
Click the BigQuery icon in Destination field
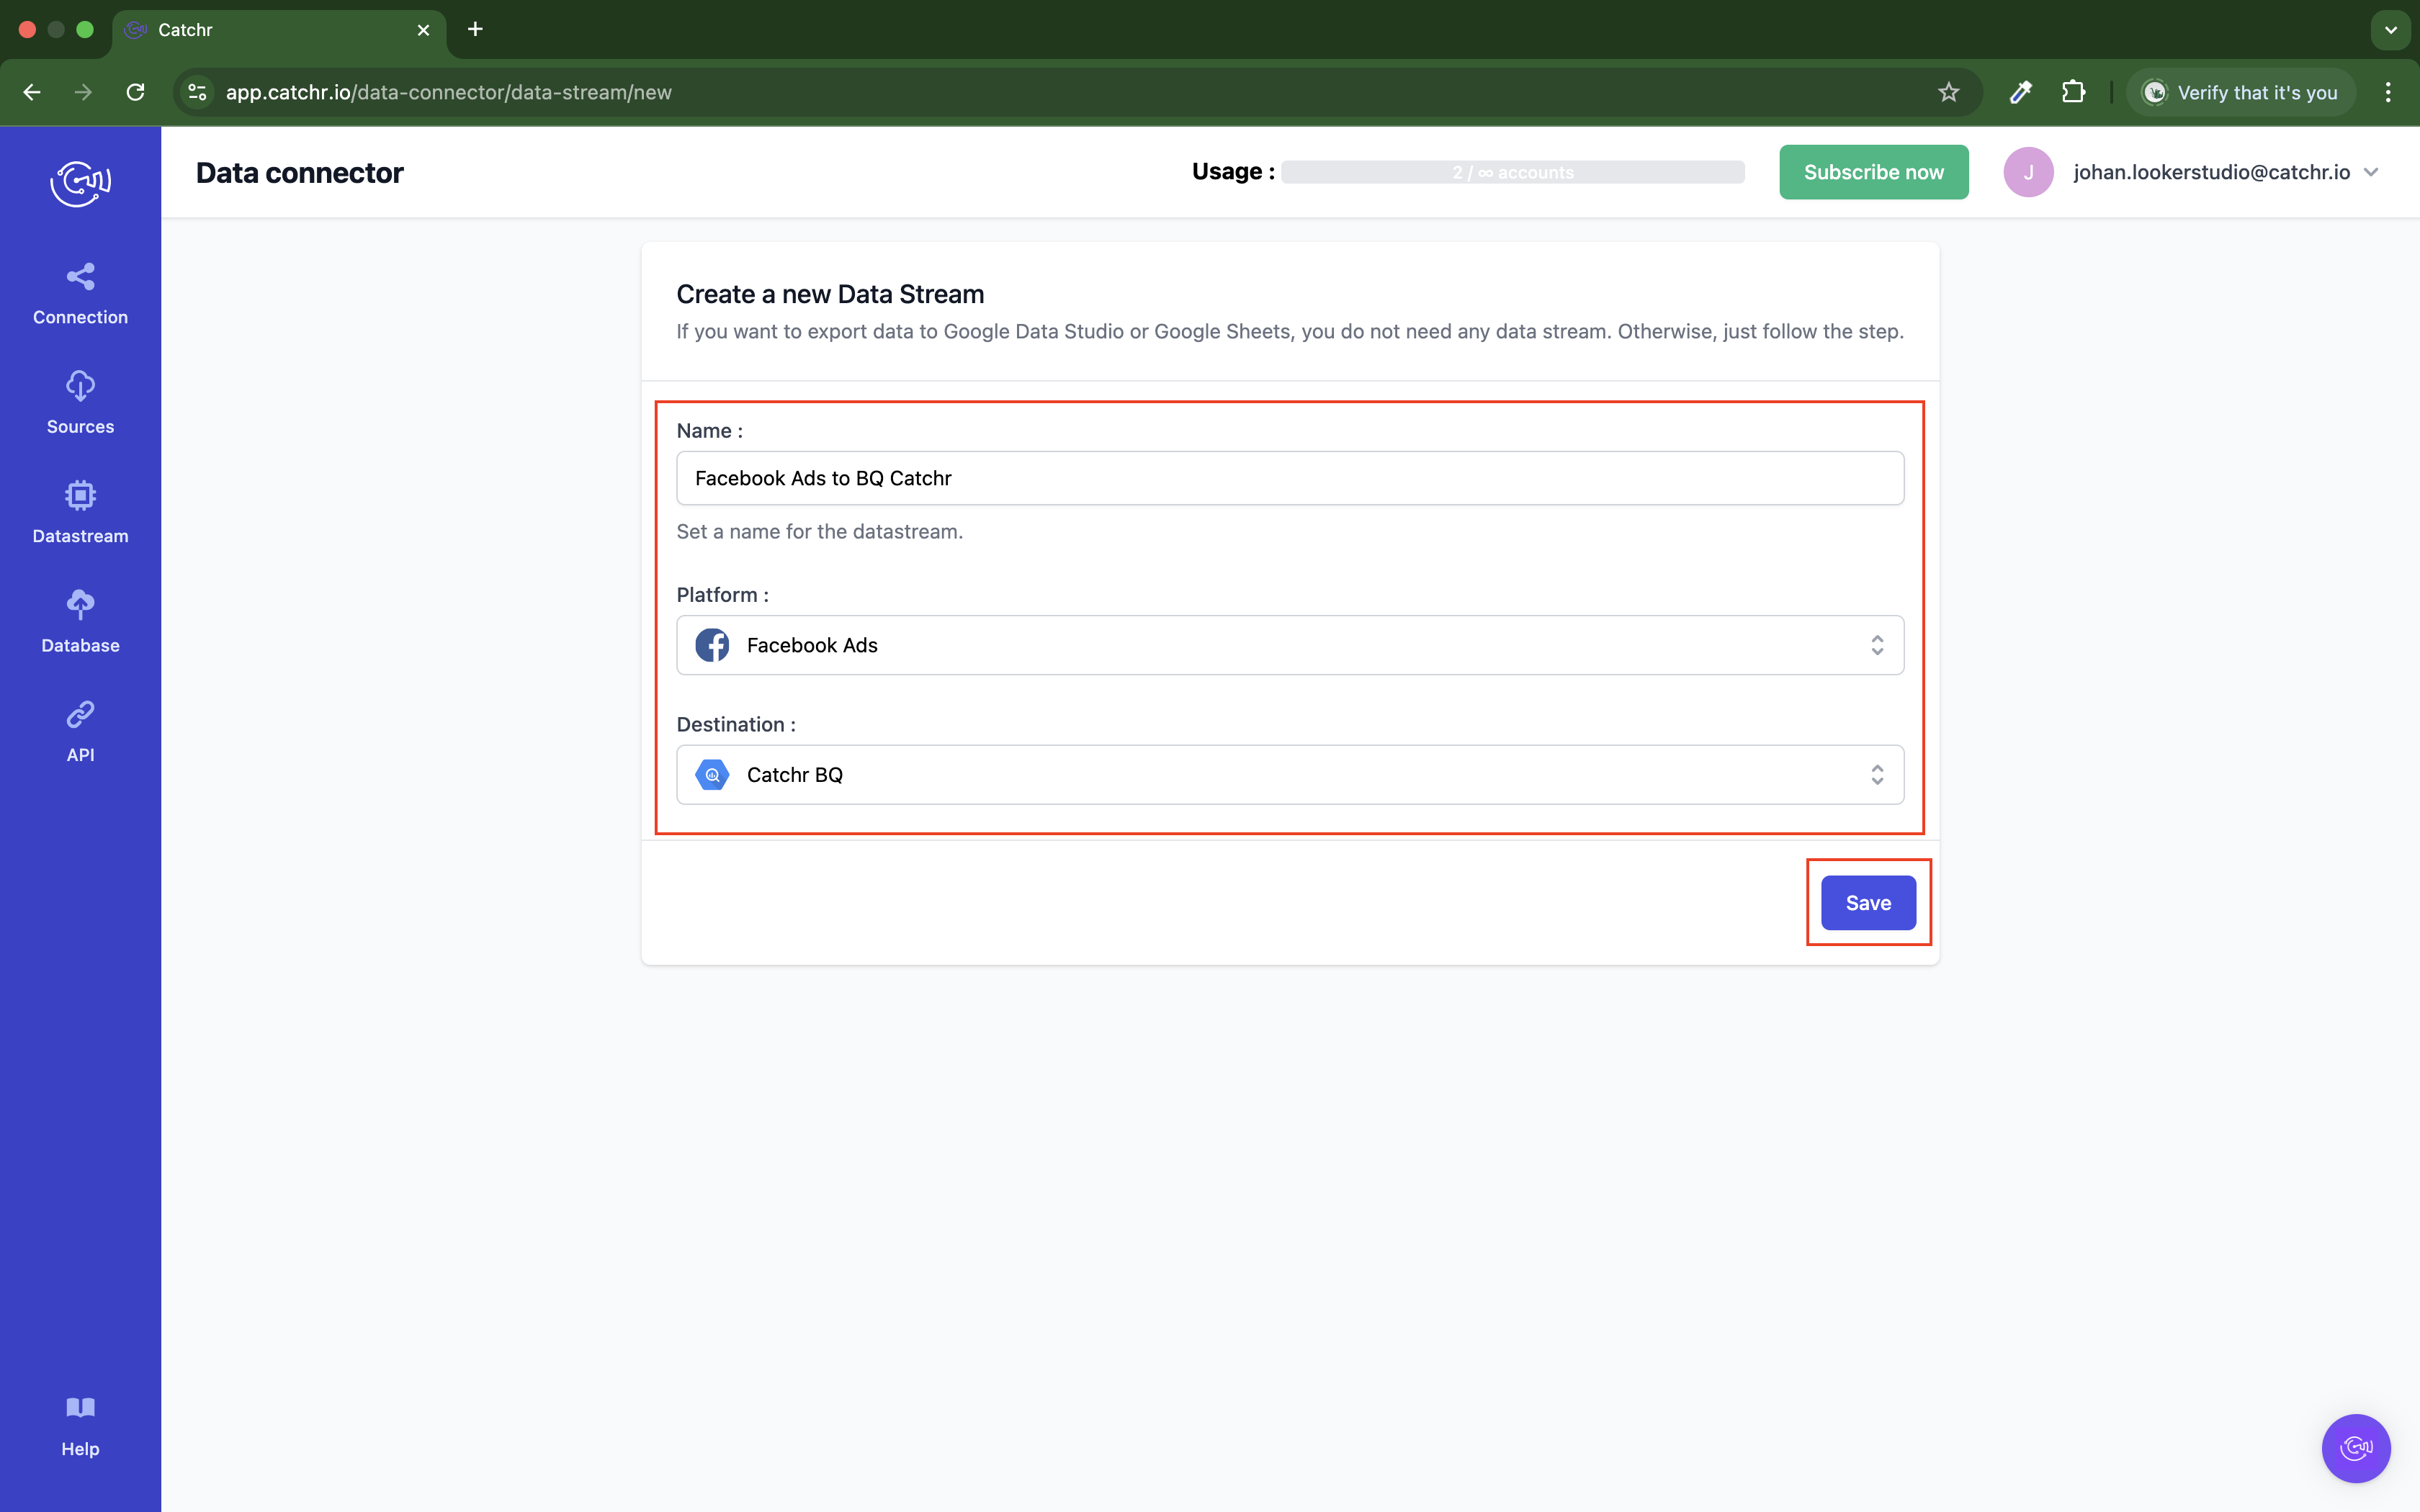712,775
